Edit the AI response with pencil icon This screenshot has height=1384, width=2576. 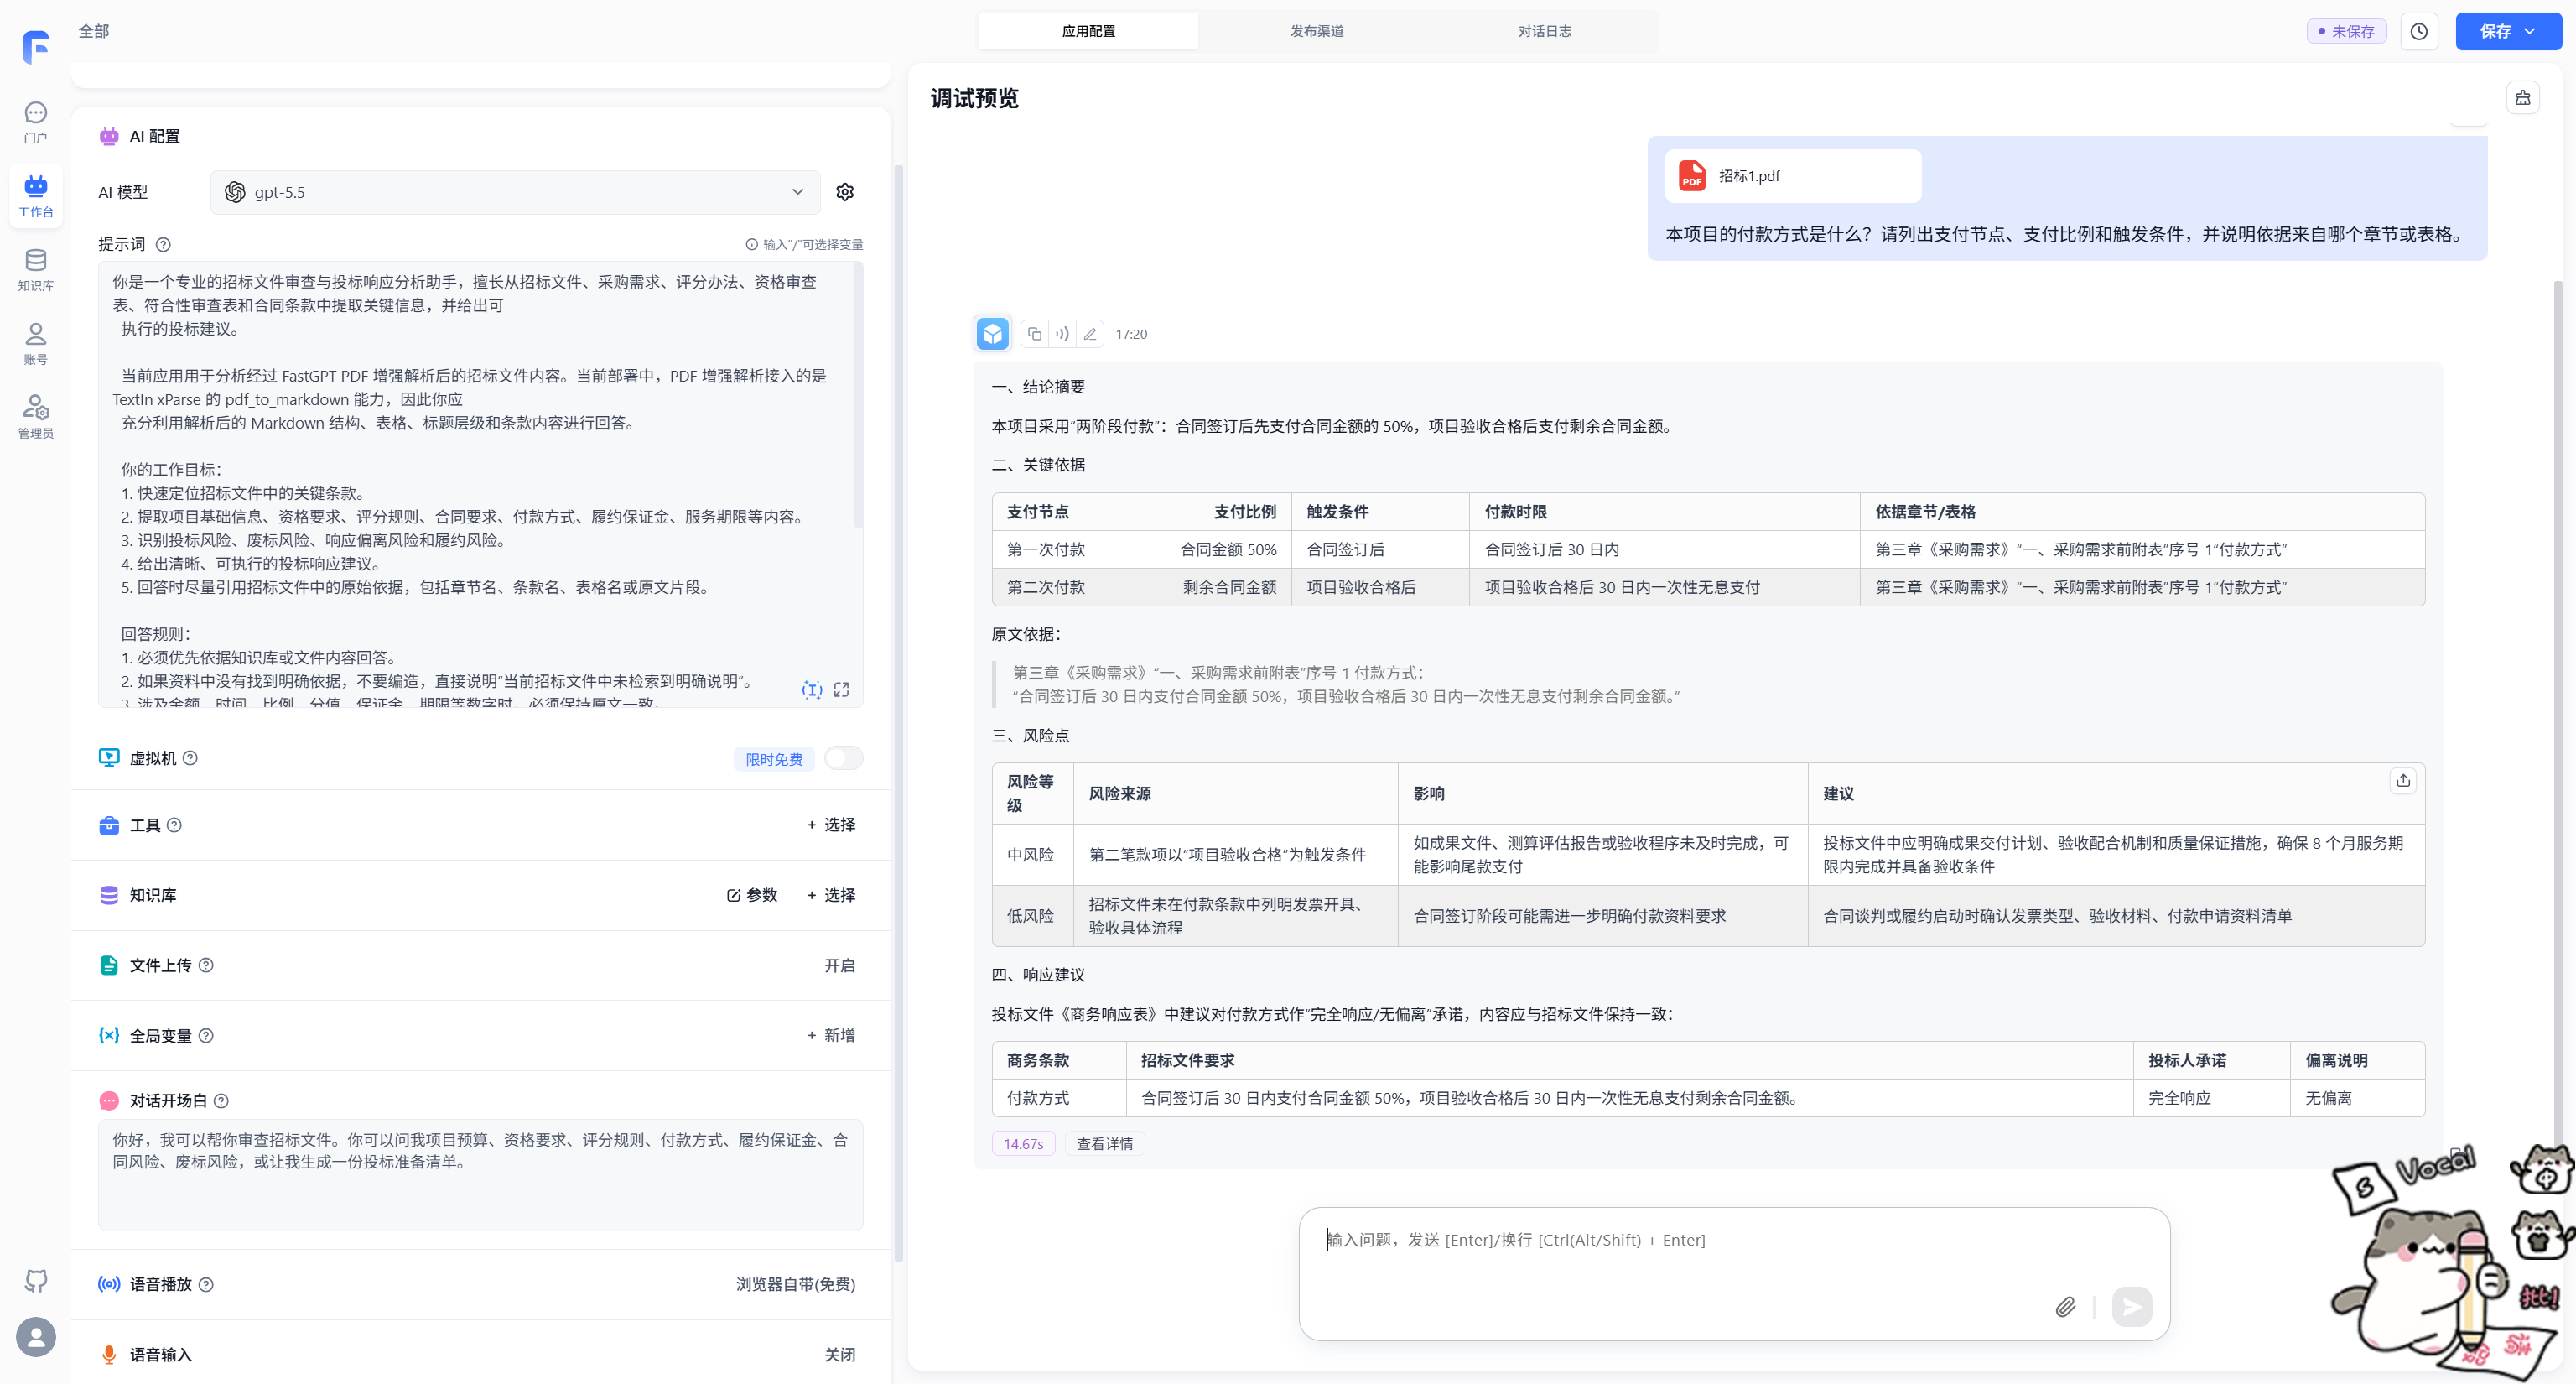point(1090,334)
